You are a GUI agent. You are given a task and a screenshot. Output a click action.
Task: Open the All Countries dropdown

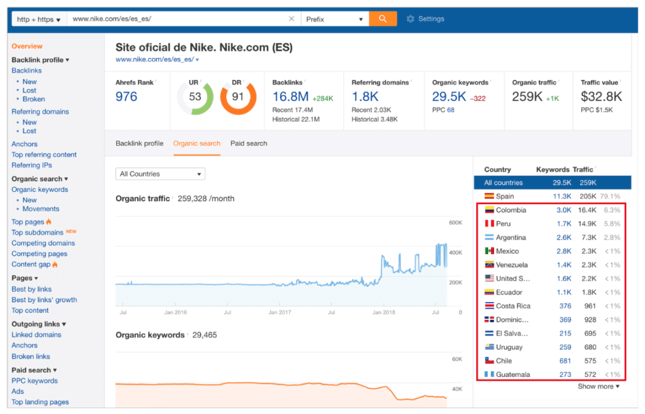(x=160, y=174)
